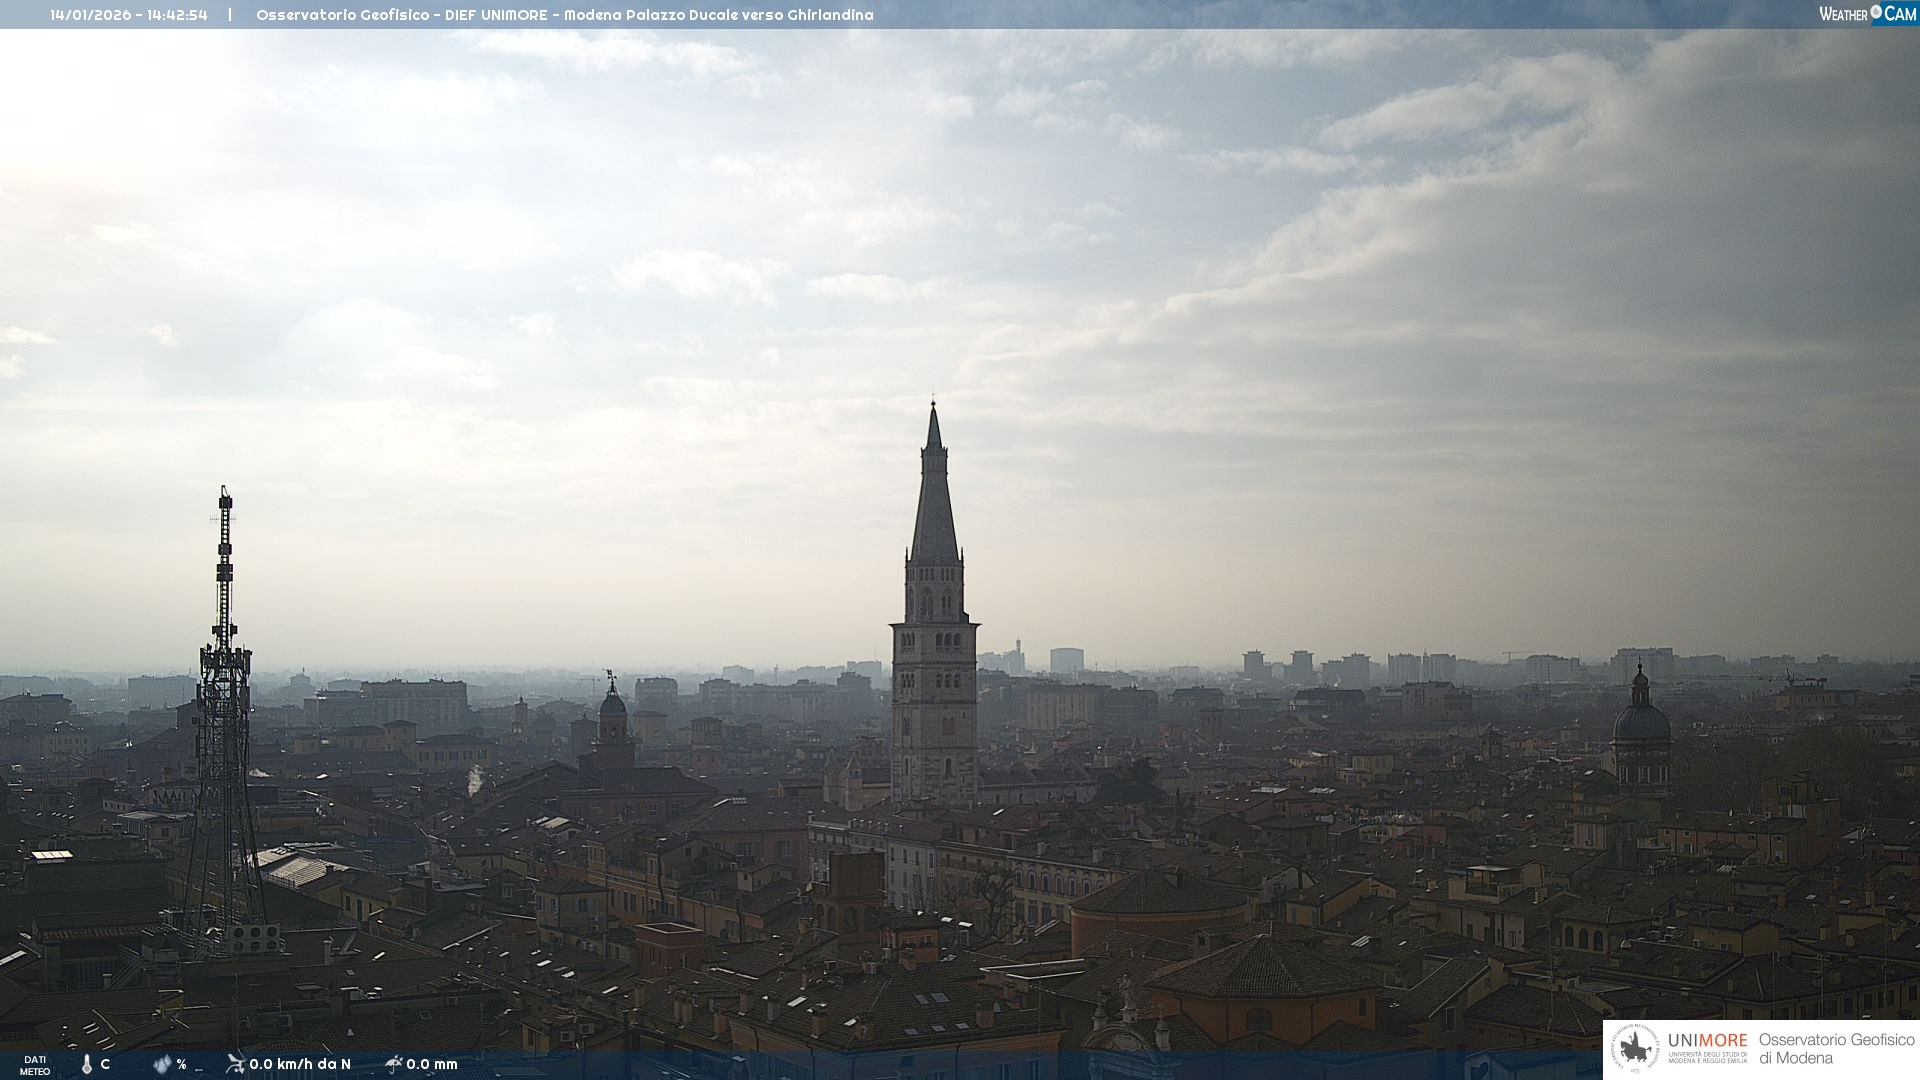Click the white steam plume from chimney
Viewport: 1920px width, 1080px height.
[x=475, y=779]
